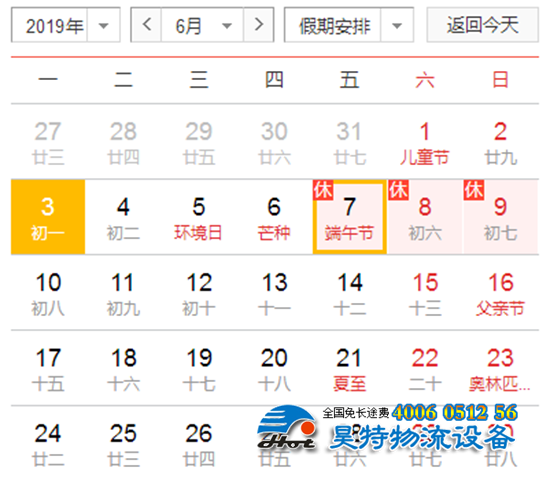This screenshot has height=490, width=550.
Task: Select June 6 芒种 date
Action: click(274, 217)
